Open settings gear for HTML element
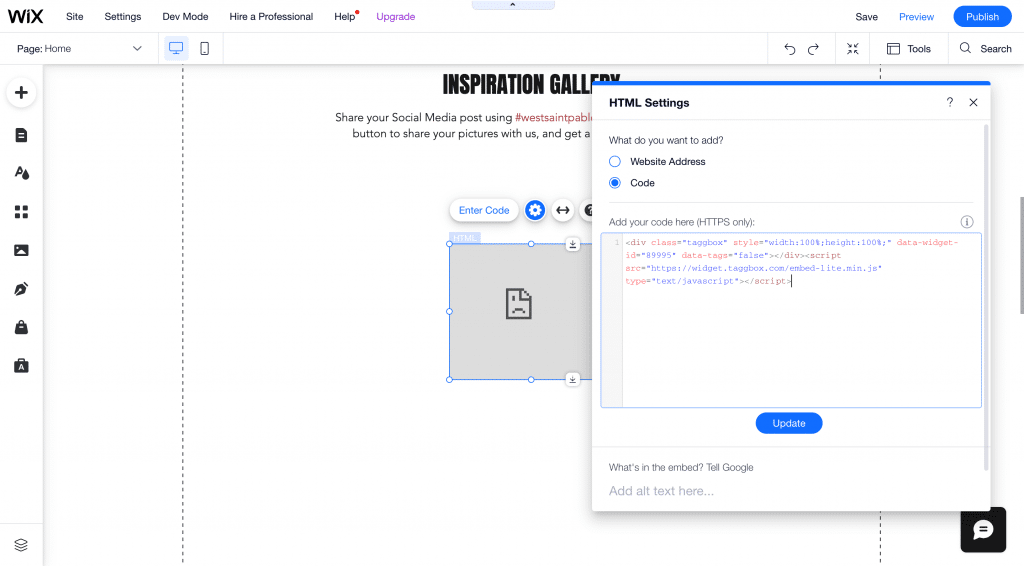This screenshot has height=566, width=1024. pos(535,210)
